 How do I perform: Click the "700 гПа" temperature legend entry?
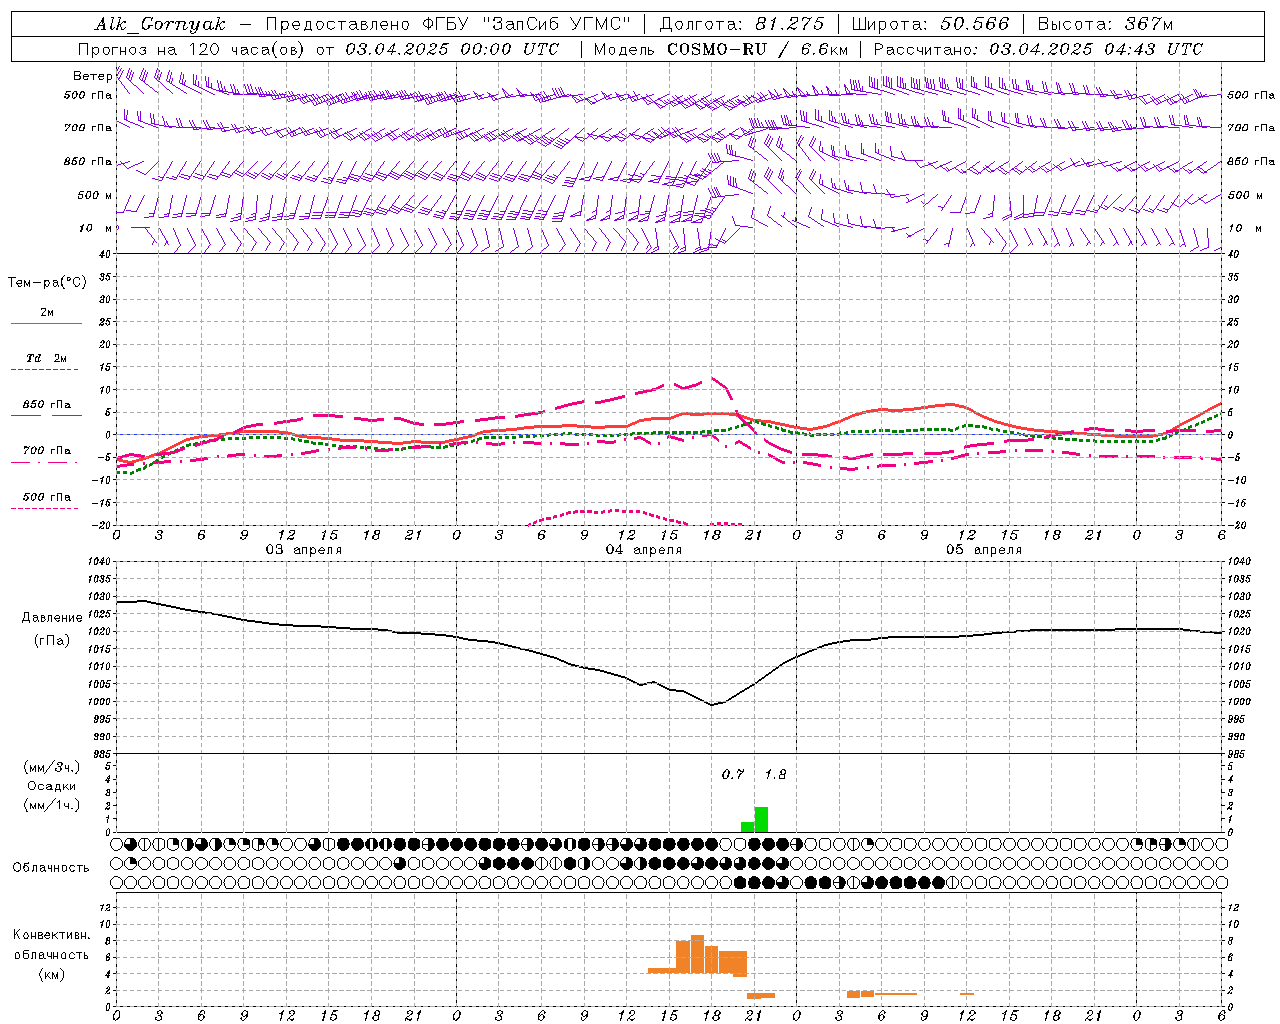pos(46,451)
